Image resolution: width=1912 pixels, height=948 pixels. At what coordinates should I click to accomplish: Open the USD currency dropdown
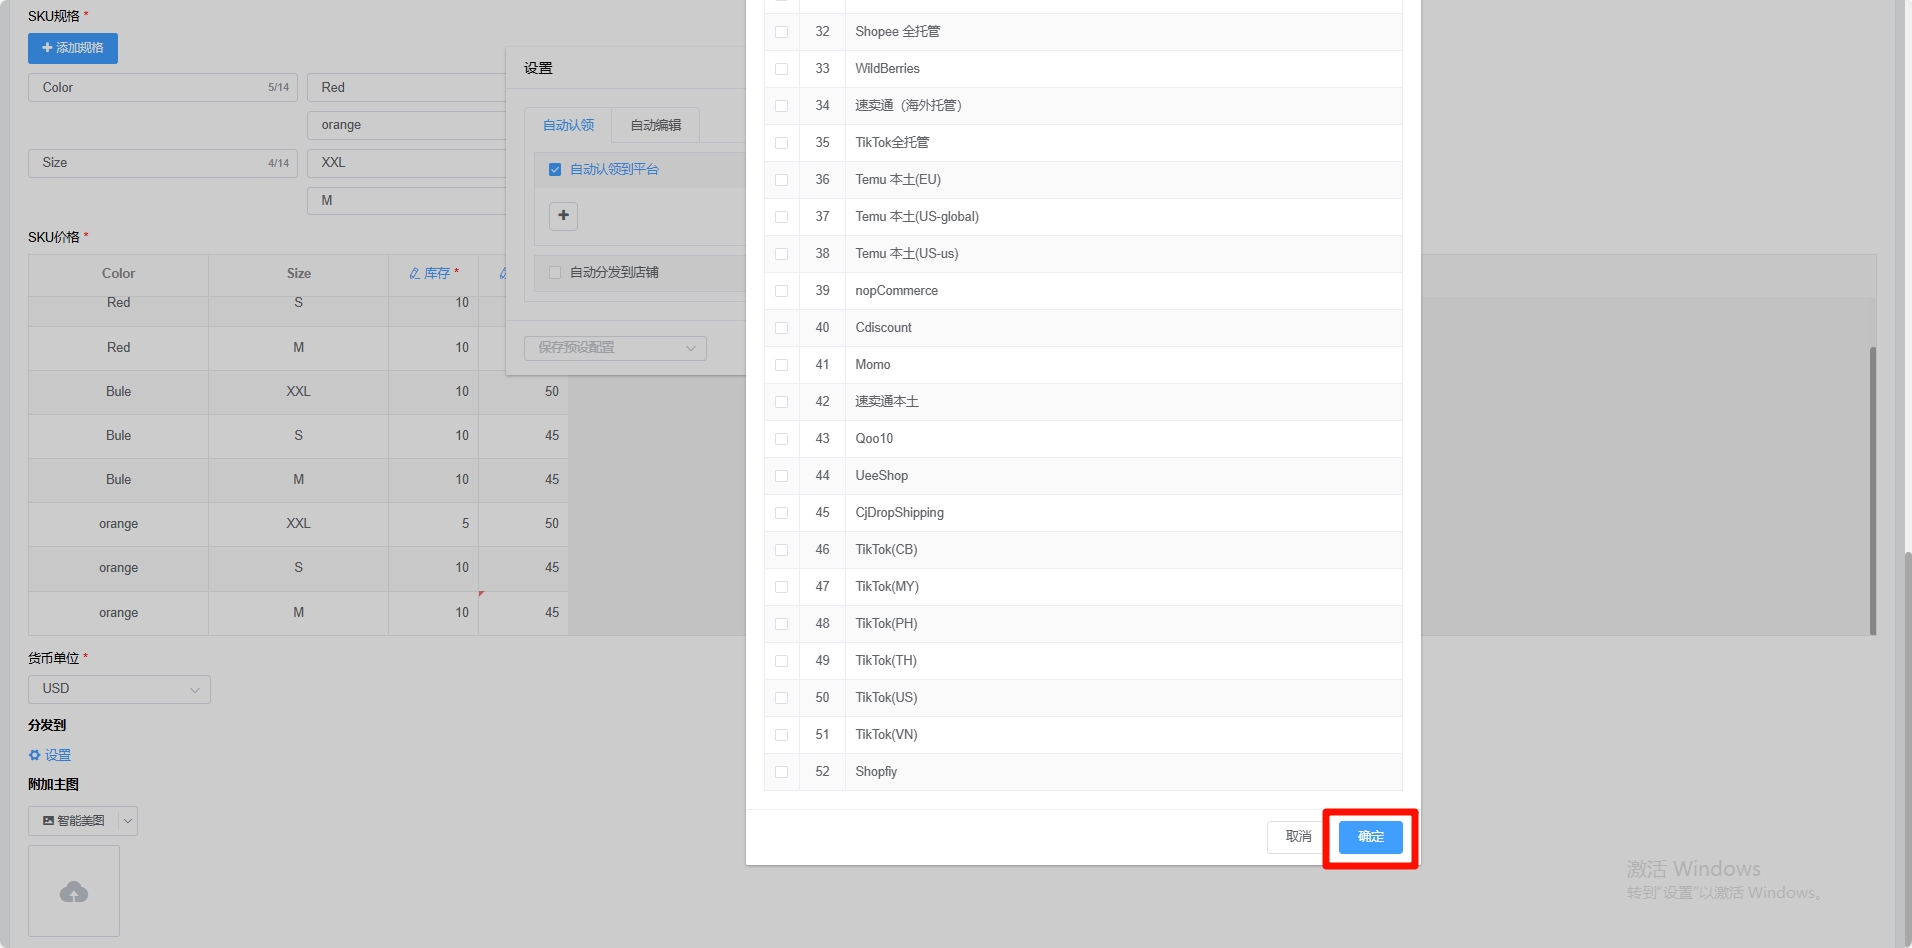(119, 689)
